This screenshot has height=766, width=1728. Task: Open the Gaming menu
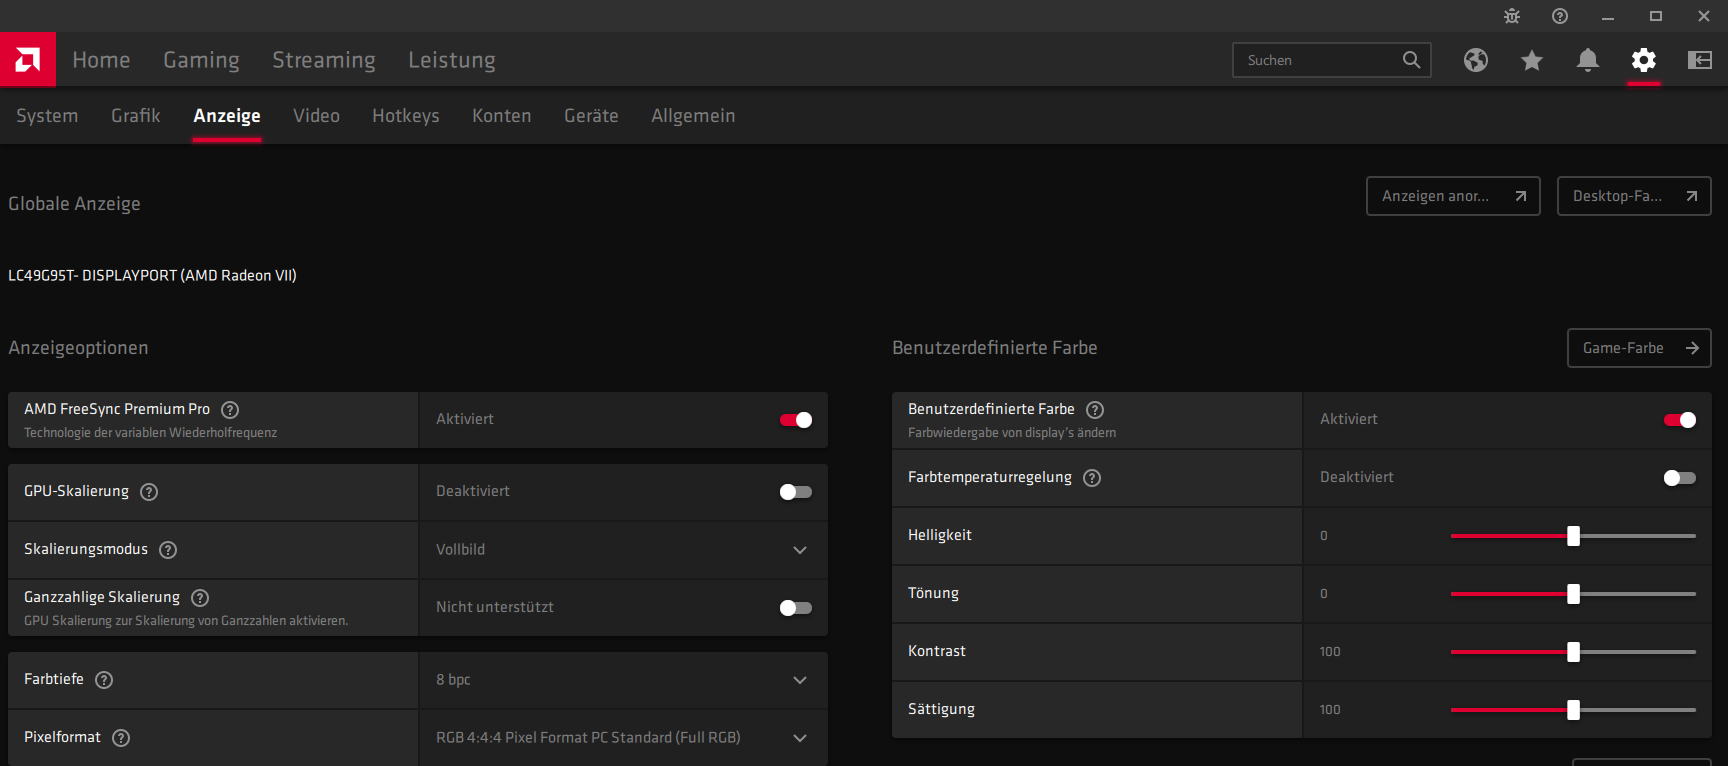[201, 60]
